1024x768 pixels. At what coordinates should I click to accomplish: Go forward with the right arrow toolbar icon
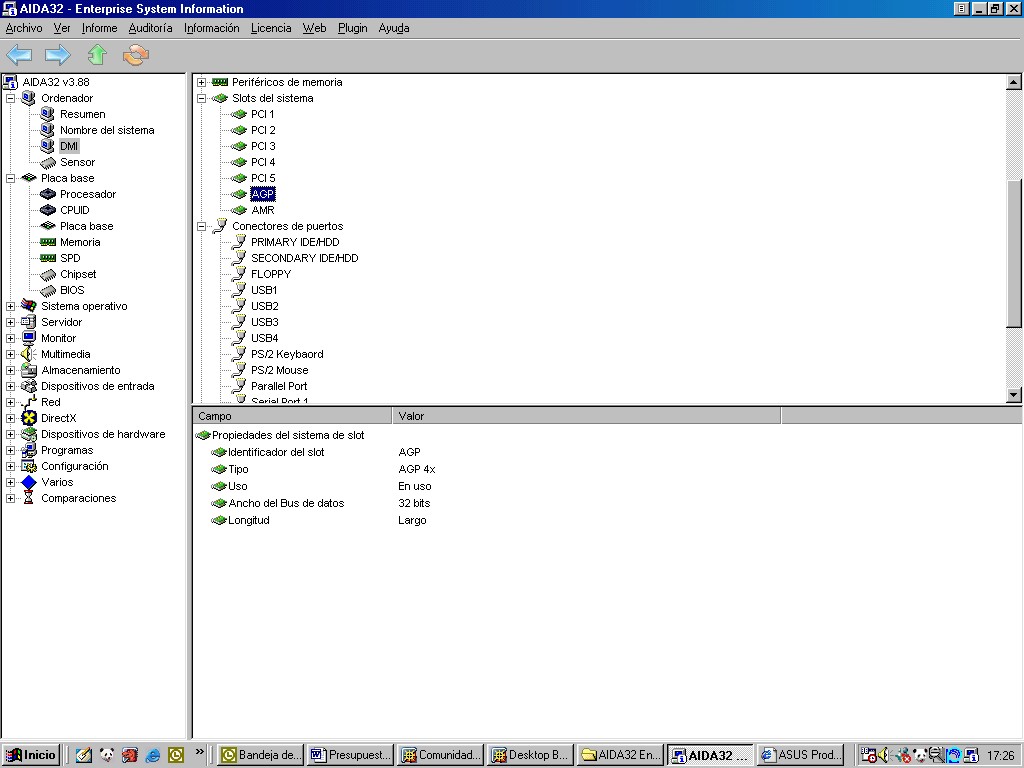point(57,55)
